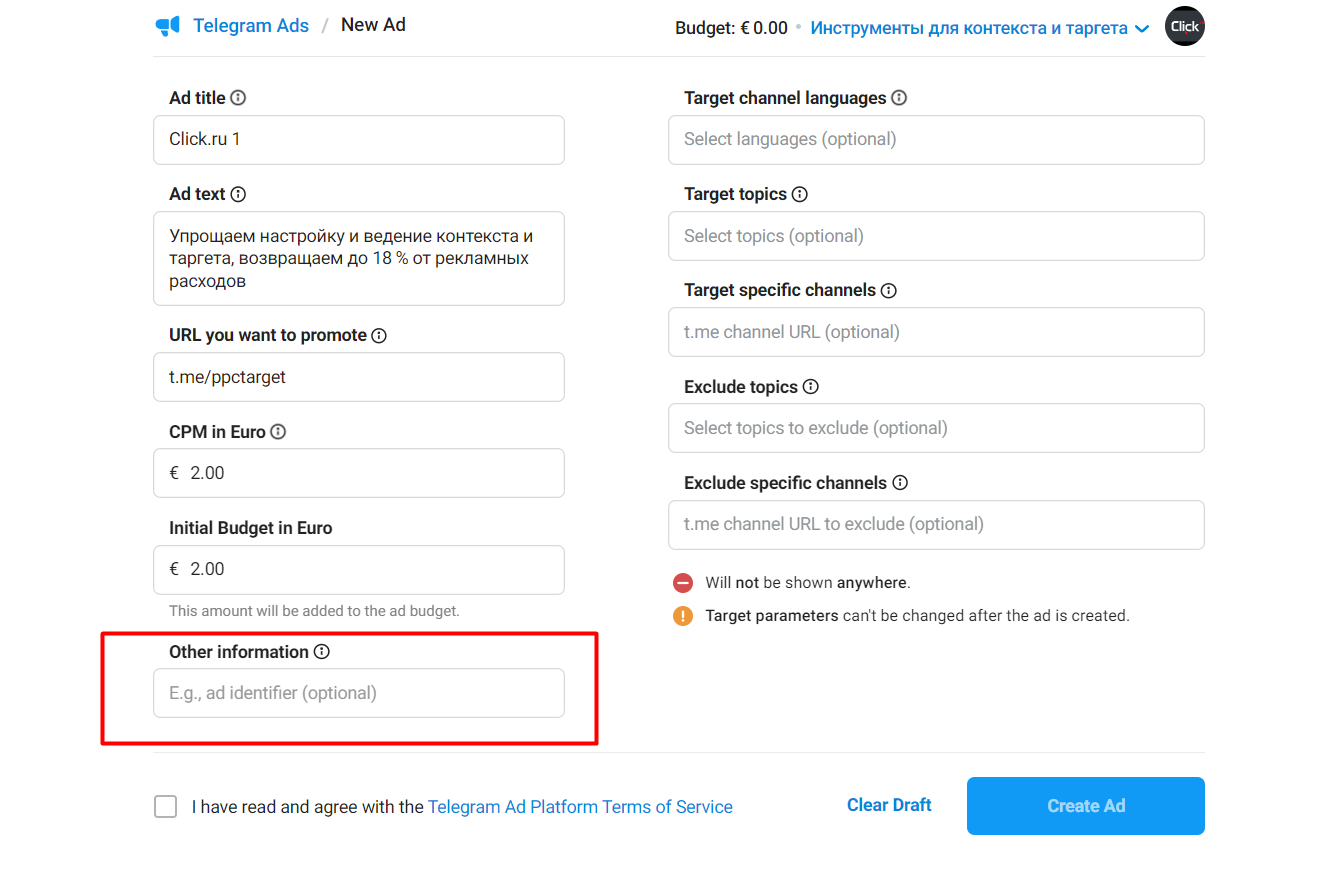This screenshot has width=1328, height=879.
Task: Click the info icon next to Ad title
Action: [x=238, y=98]
